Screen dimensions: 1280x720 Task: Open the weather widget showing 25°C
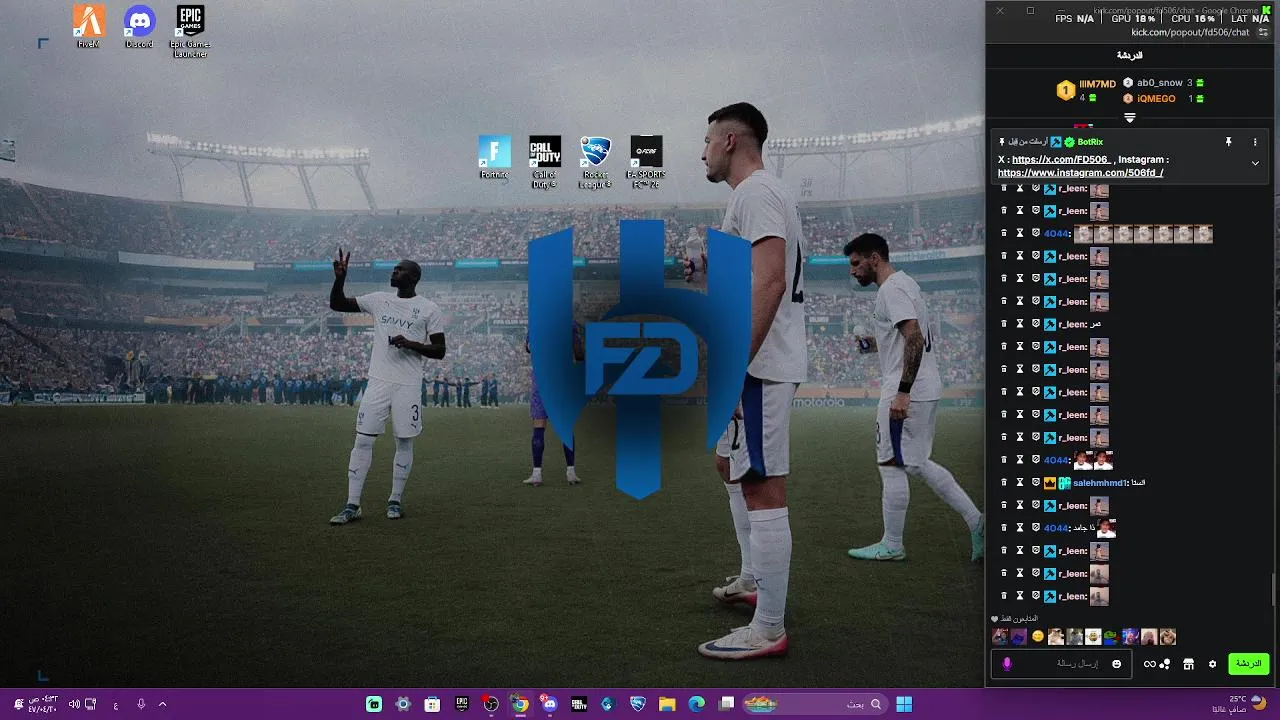pos(1240,704)
